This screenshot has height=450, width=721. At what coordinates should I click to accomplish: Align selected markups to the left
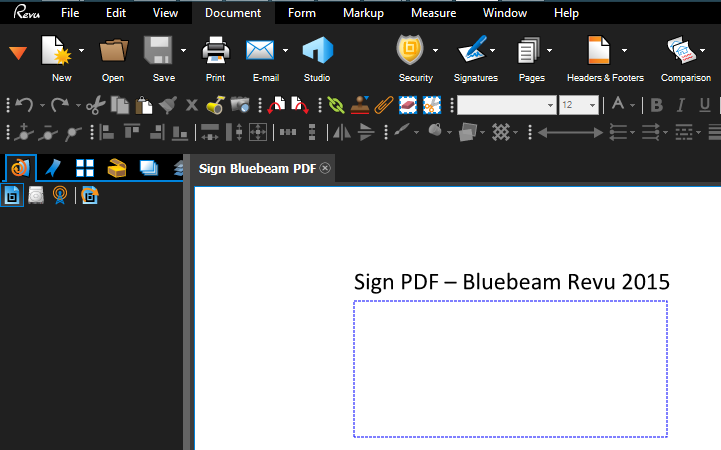coord(107,133)
